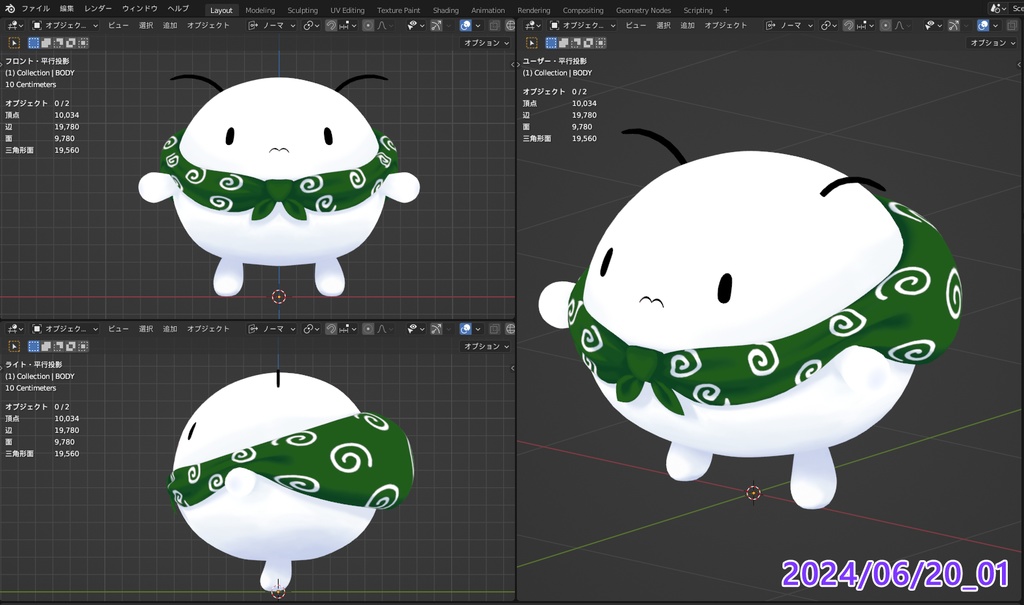Open transform orientation dropdown in front view

[272, 25]
